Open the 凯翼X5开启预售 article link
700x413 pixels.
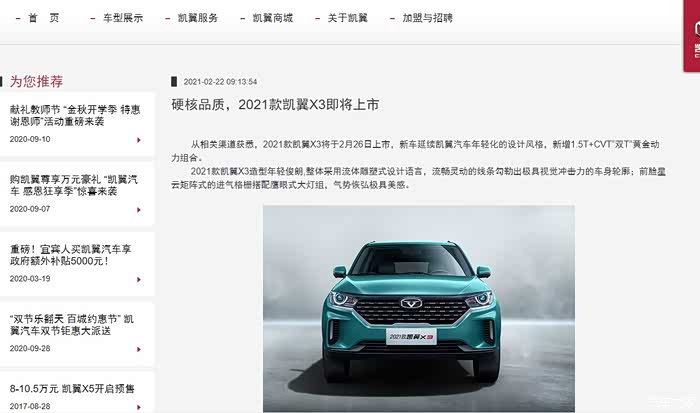[x=72, y=388]
